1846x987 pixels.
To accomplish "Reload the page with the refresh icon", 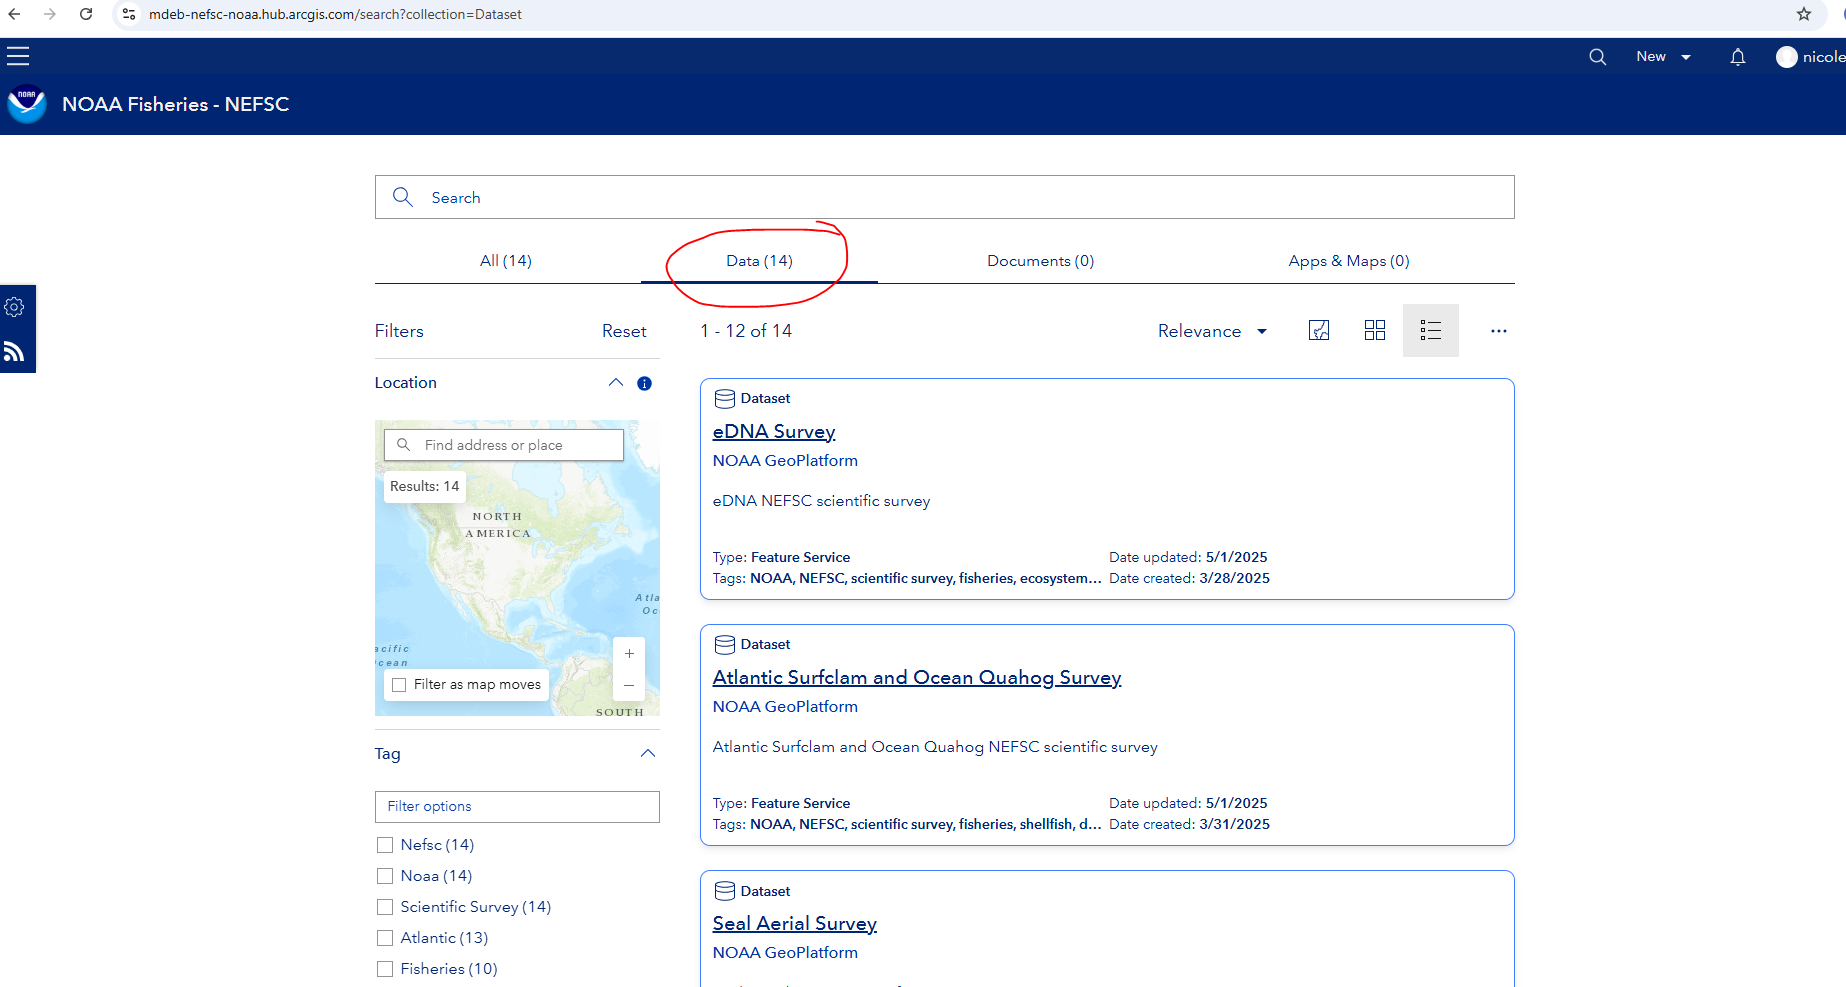I will [86, 14].
